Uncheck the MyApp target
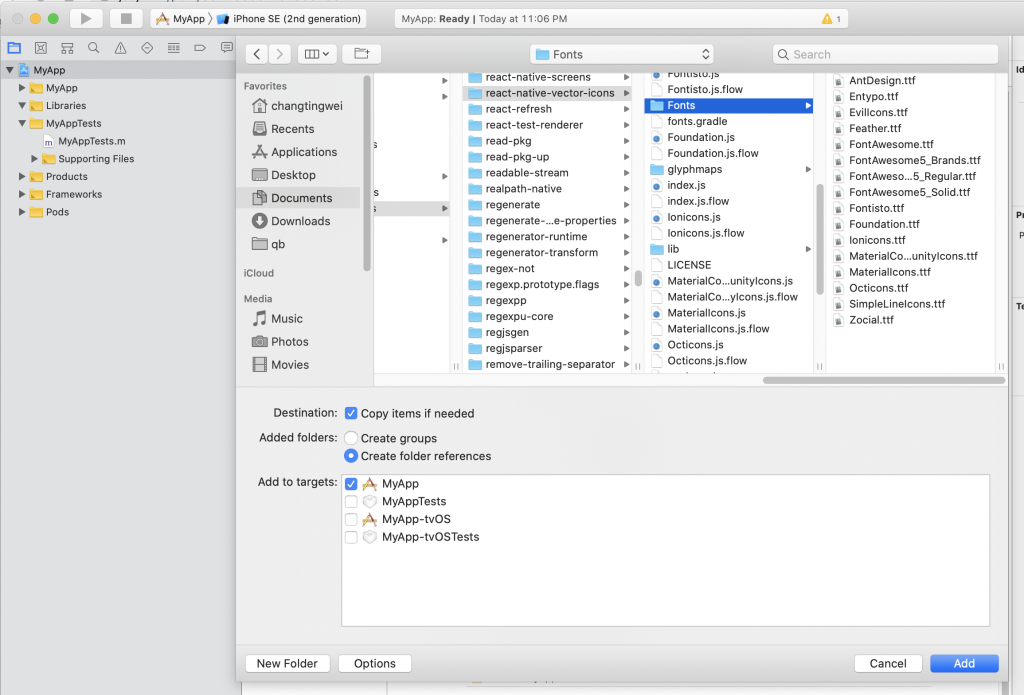 coord(351,484)
